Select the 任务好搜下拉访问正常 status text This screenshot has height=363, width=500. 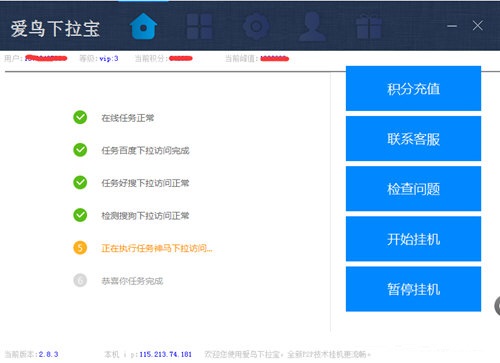pyautogui.click(x=145, y=183)
